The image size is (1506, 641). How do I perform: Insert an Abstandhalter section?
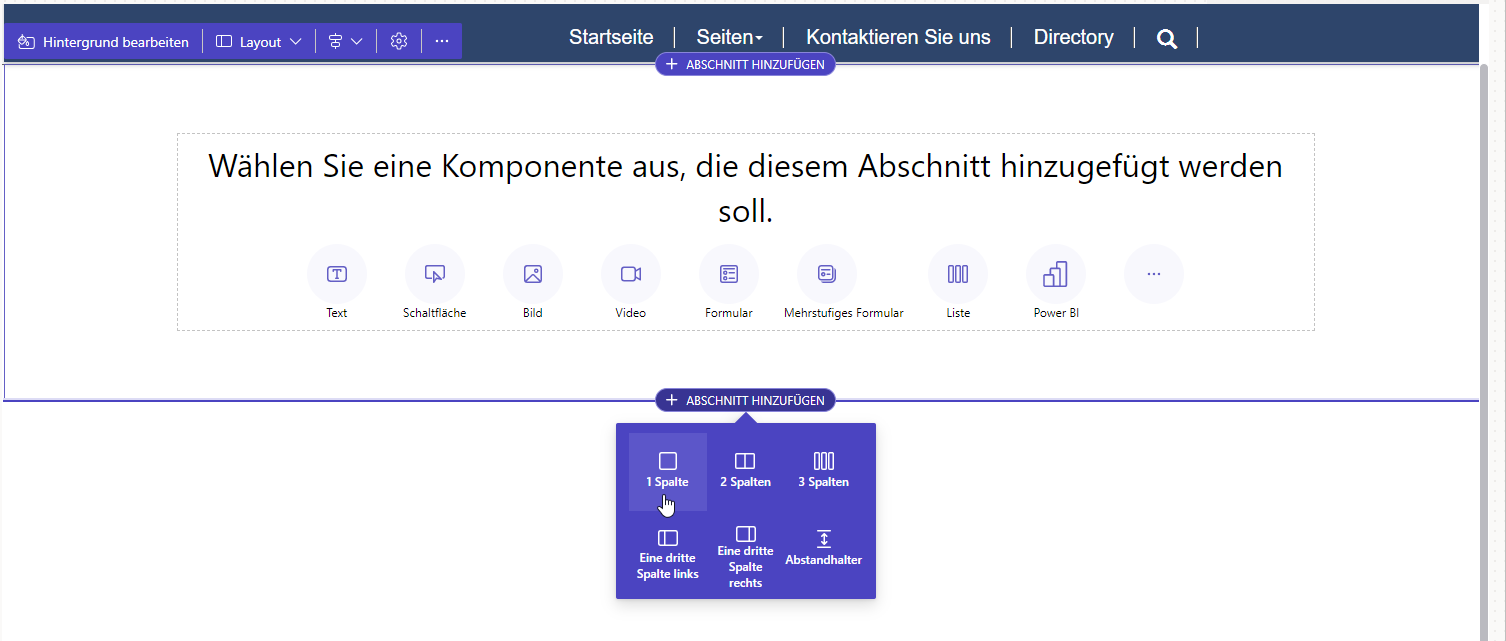click(x=823, y=546)
